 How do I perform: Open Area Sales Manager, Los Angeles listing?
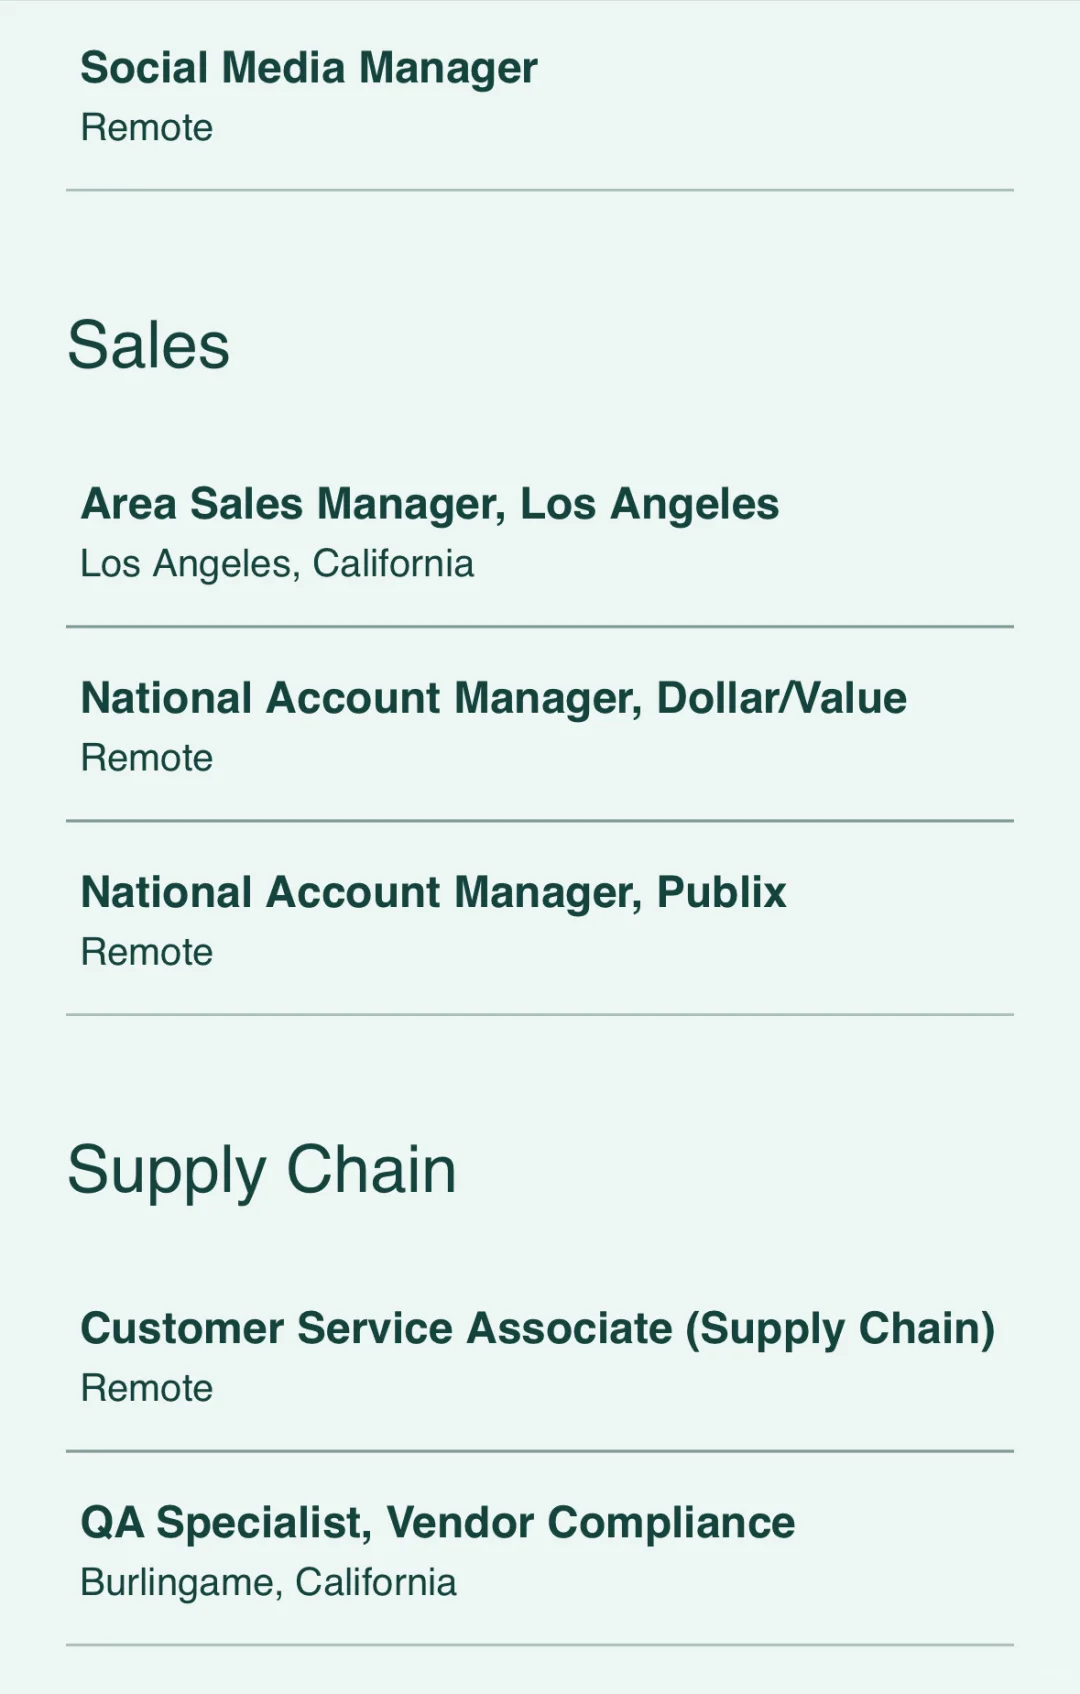(430, 504)
